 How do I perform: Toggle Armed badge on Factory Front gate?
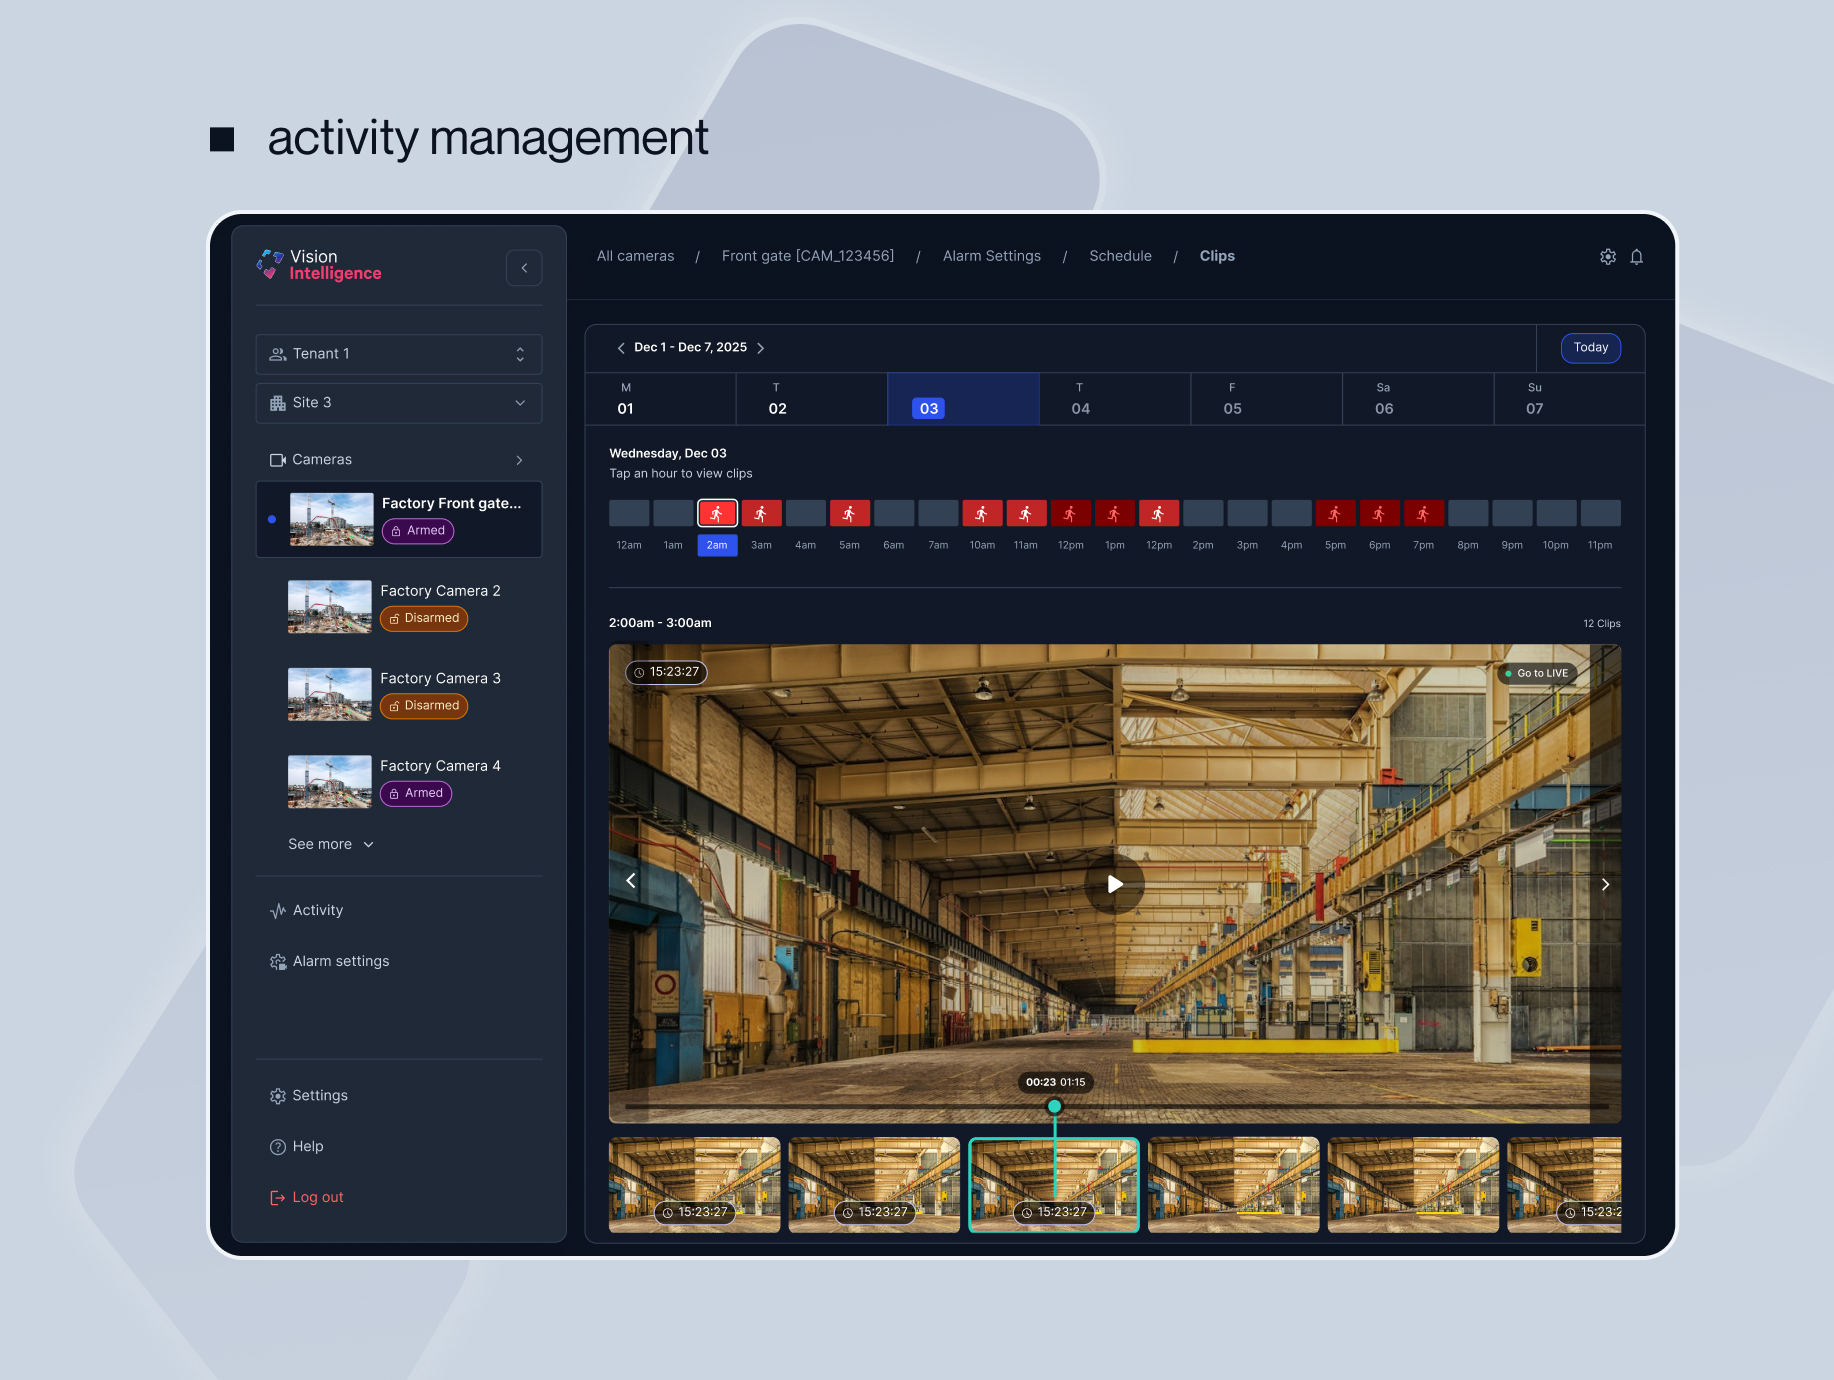(418, 531)
